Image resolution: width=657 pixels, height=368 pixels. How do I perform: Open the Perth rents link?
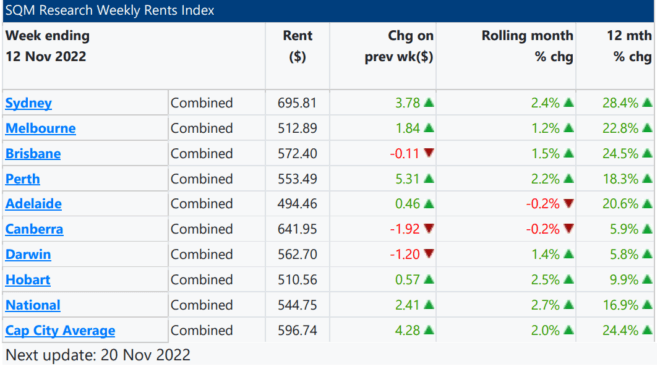click(23, 179)
